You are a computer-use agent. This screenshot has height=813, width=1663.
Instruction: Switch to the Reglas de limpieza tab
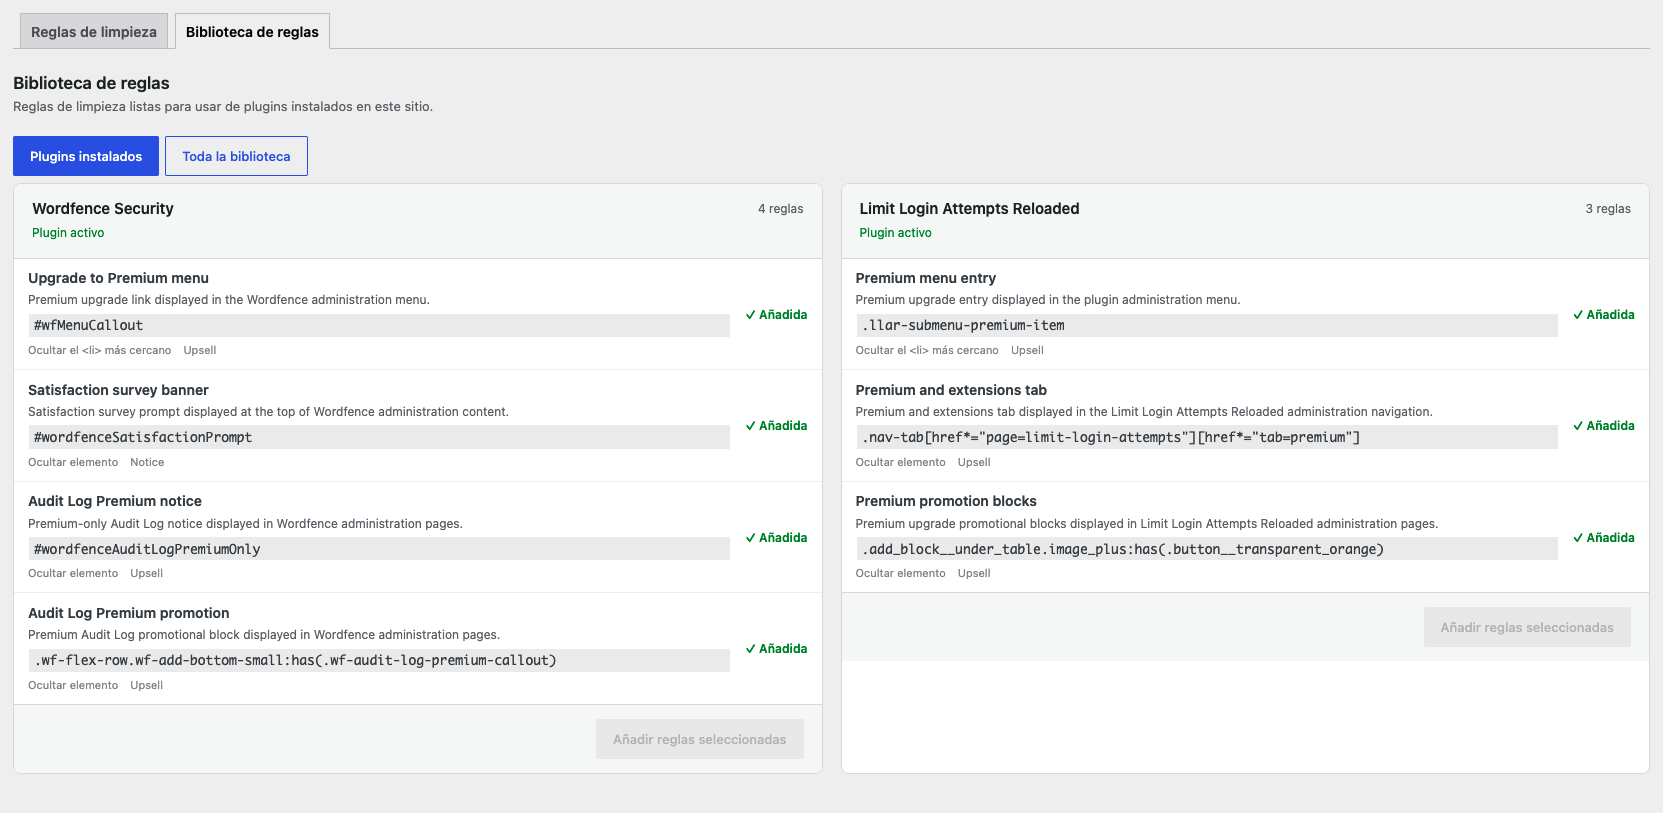(x=94, y=32)
